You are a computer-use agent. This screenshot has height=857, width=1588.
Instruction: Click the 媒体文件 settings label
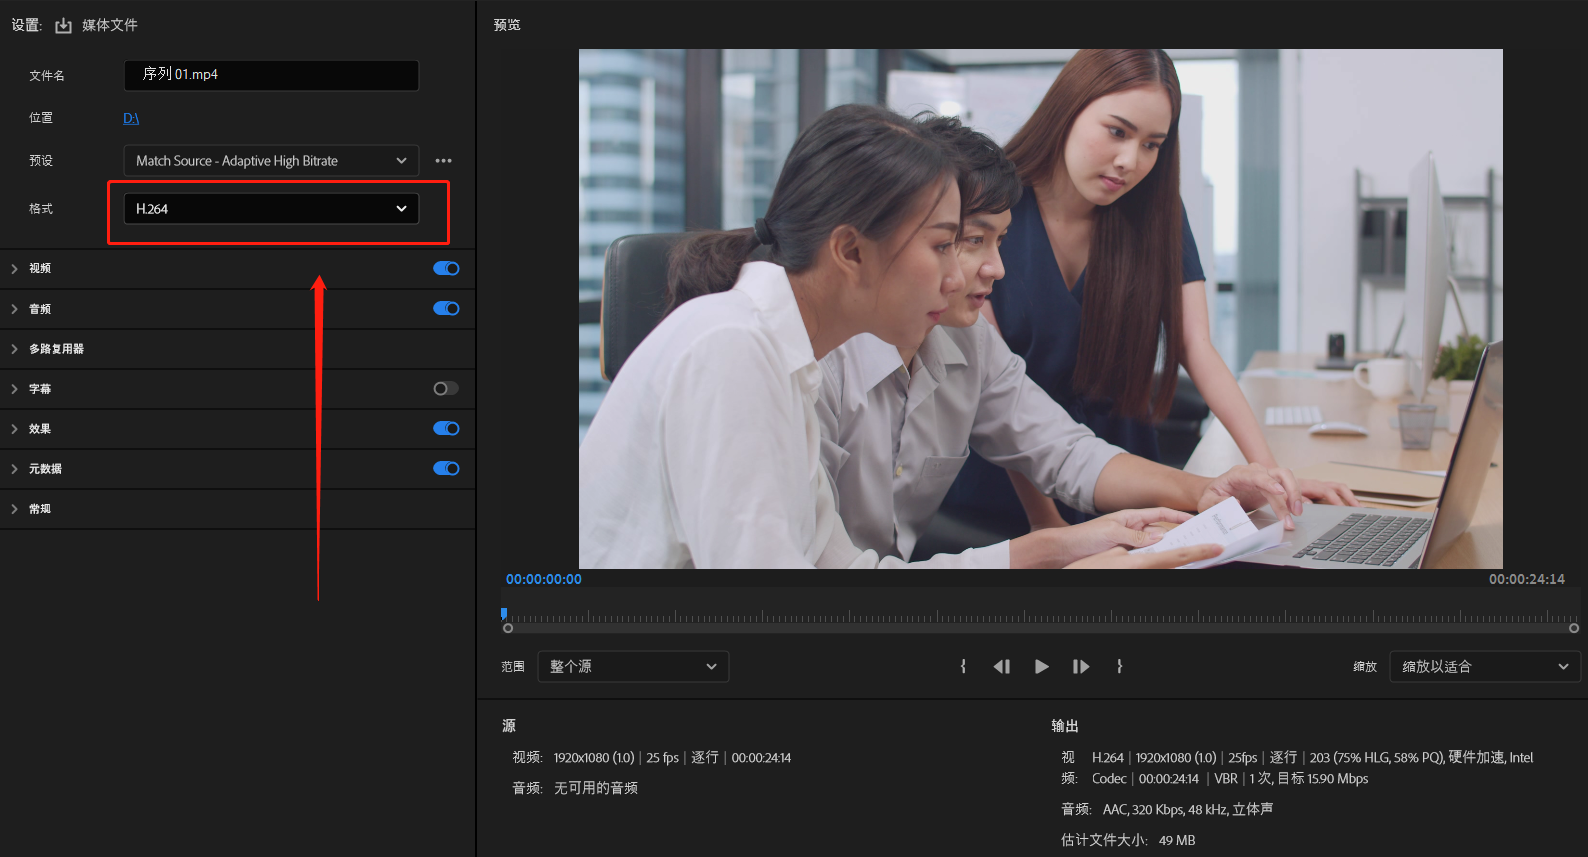[110, 25]
